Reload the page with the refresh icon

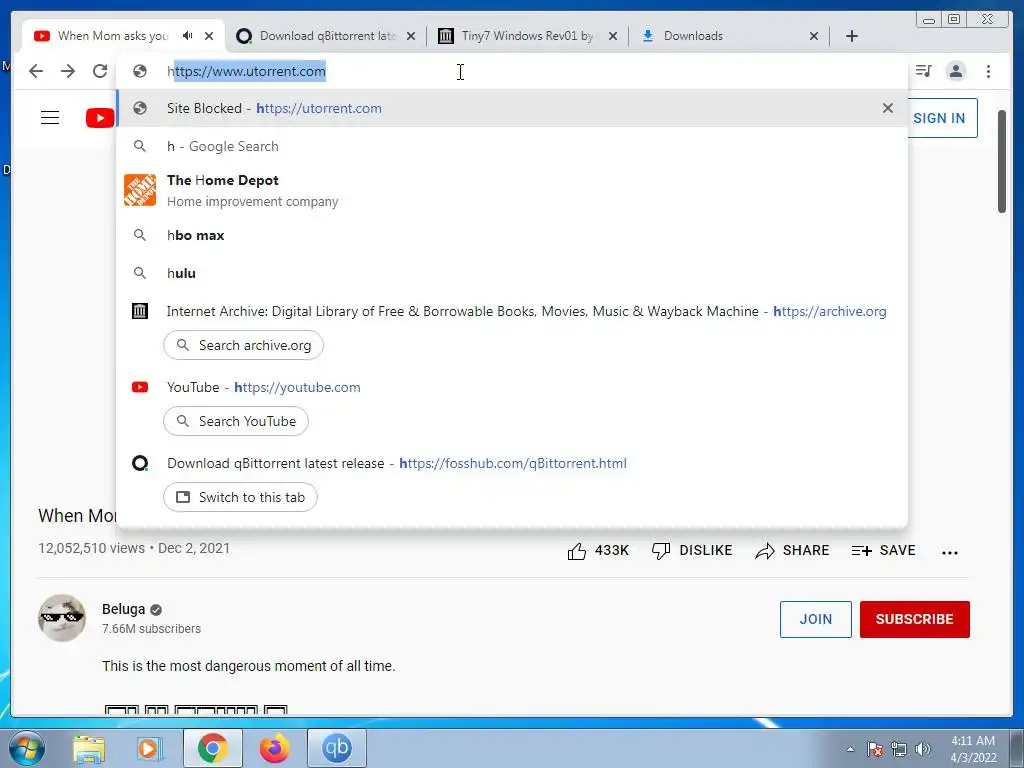tap(100, 71)
